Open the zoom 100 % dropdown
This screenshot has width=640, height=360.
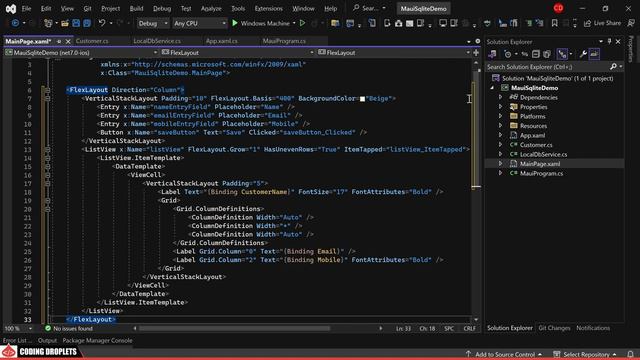(x=18, y=328)
